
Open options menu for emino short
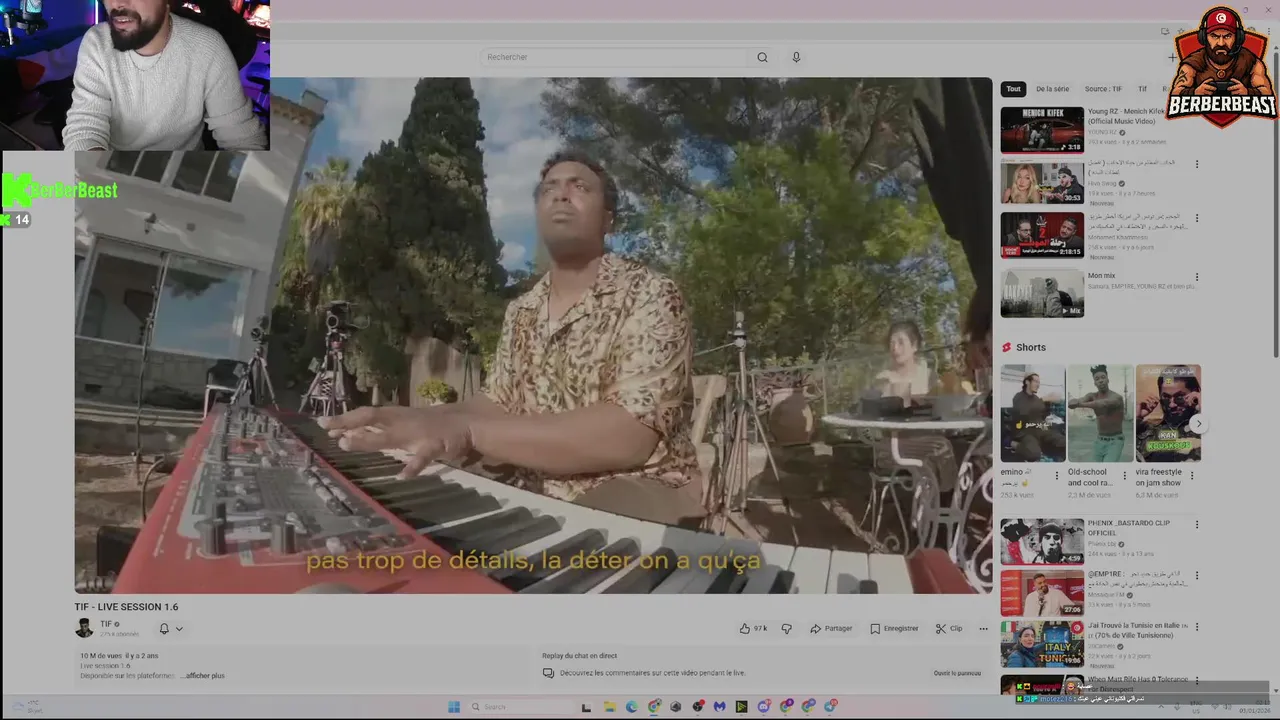pyautogui.click(x=1056, y=475)
